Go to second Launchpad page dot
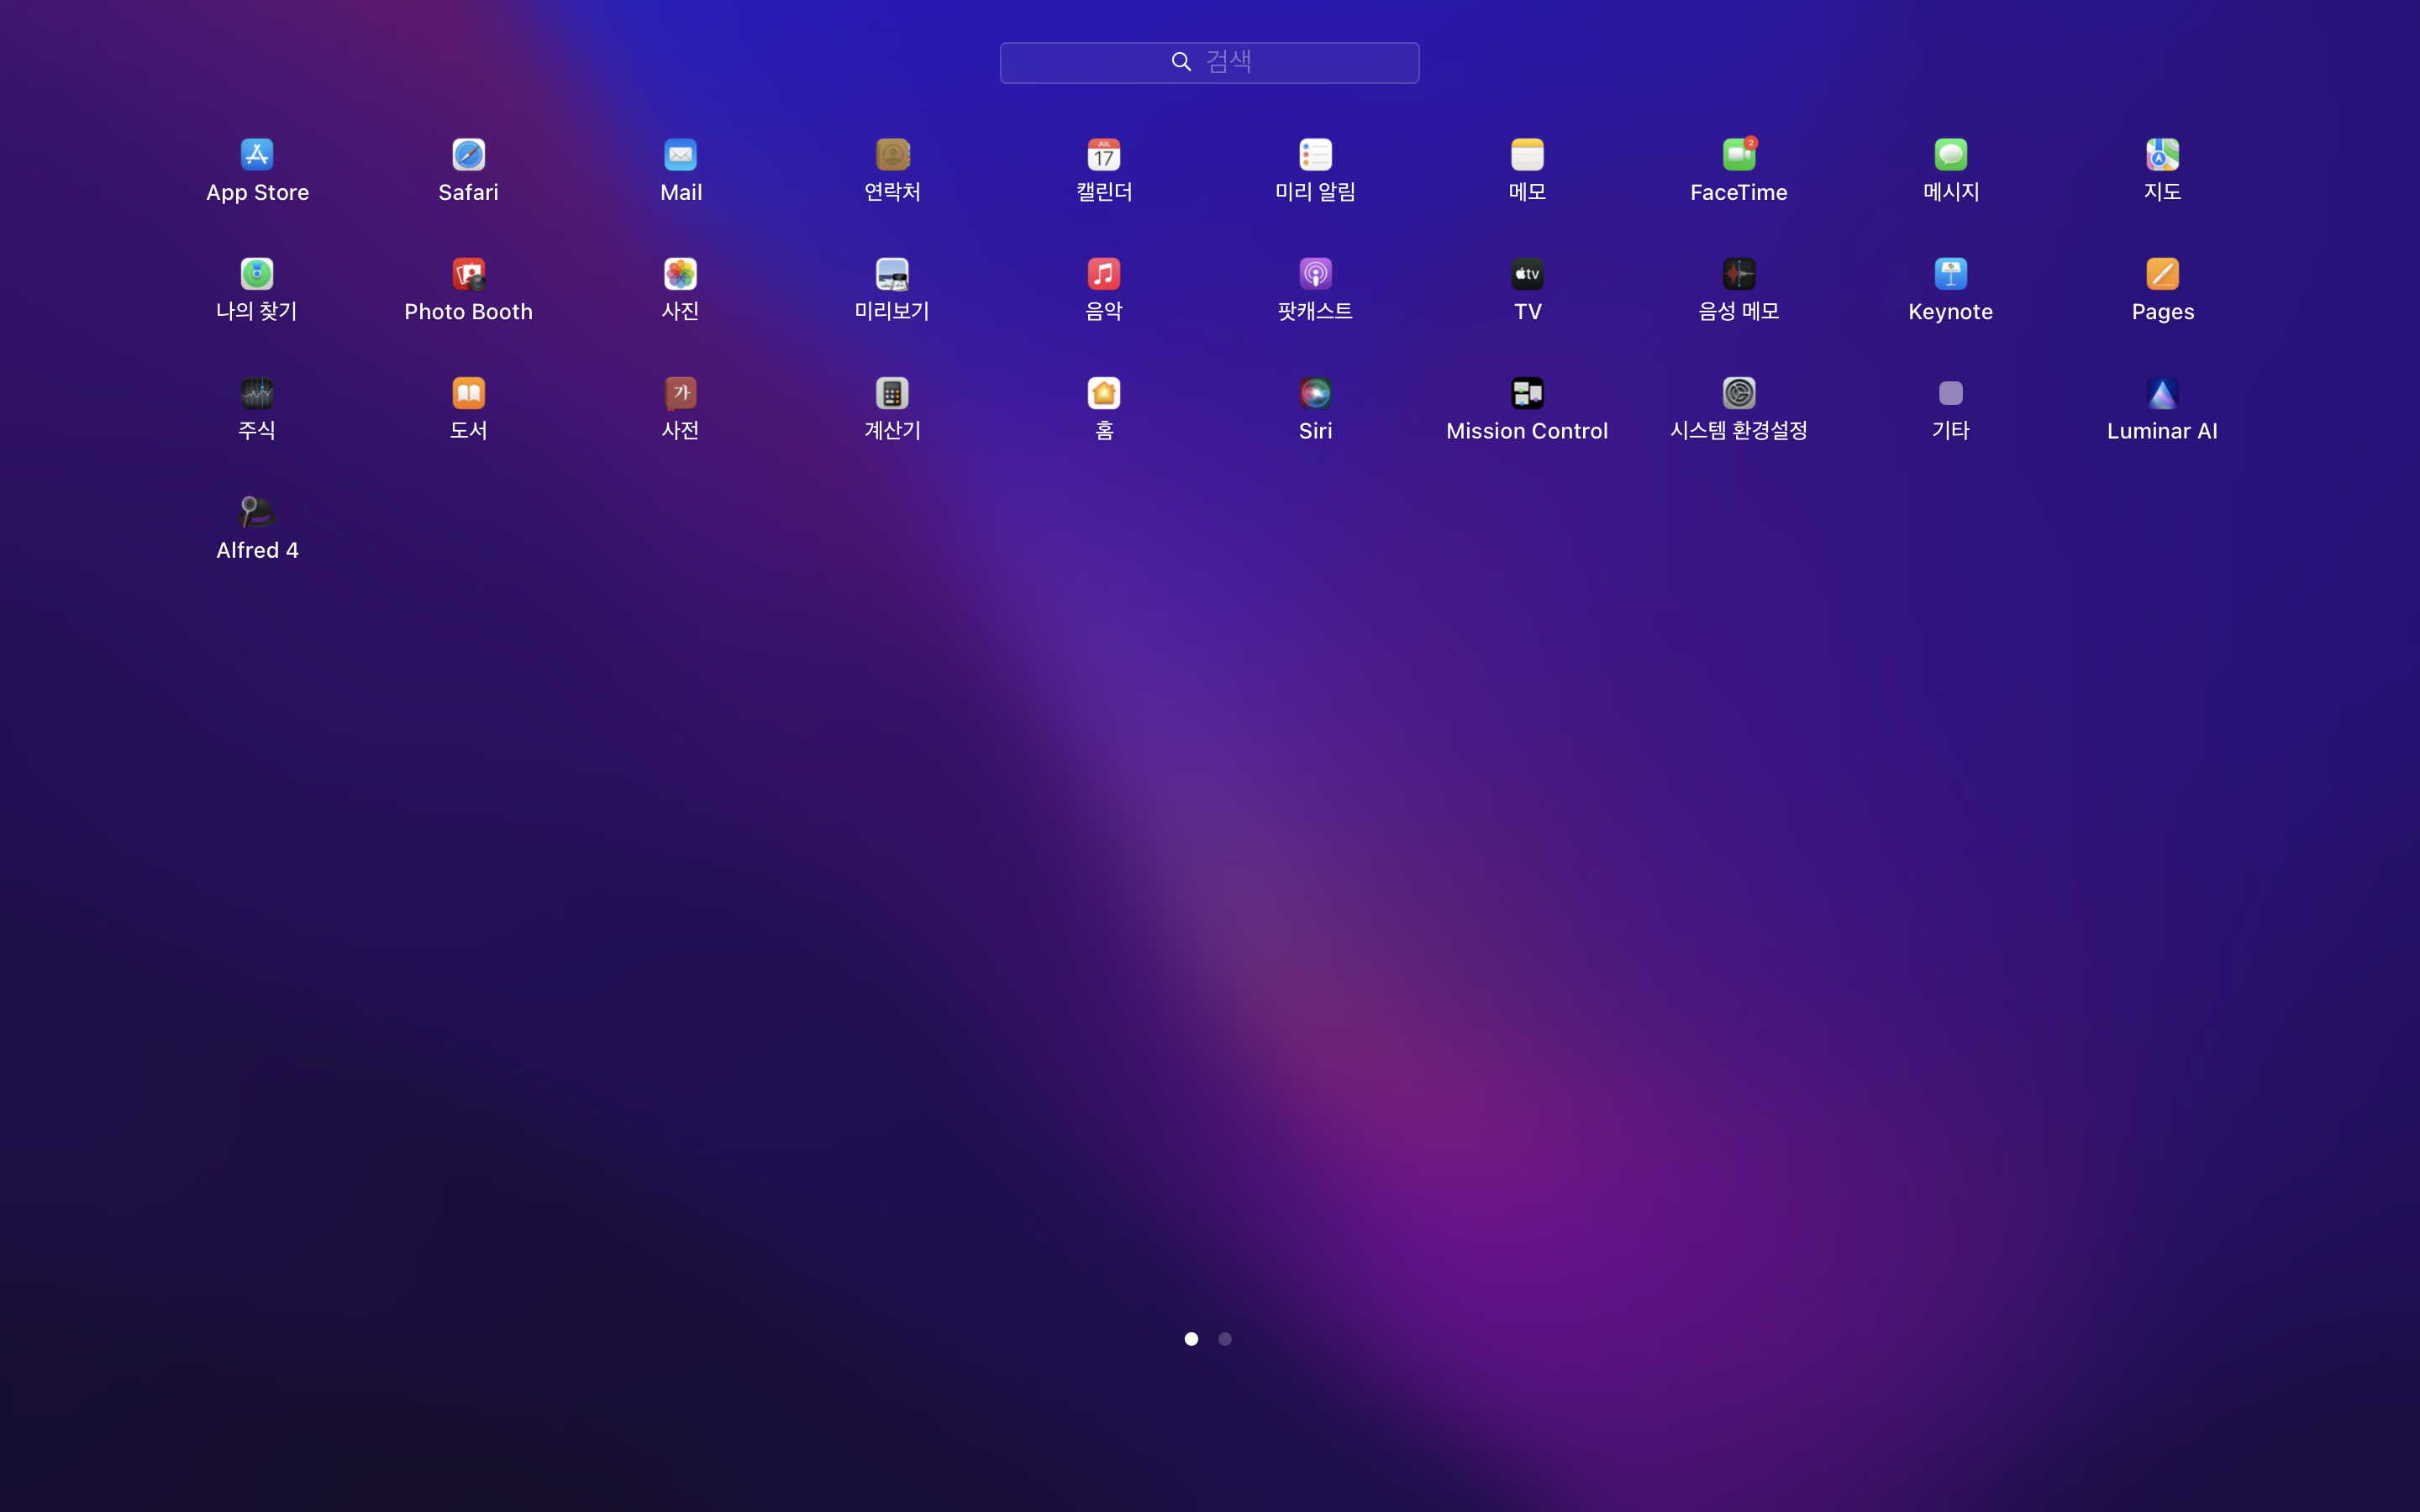2420x1512 pixels. tap(1225, 1338)
